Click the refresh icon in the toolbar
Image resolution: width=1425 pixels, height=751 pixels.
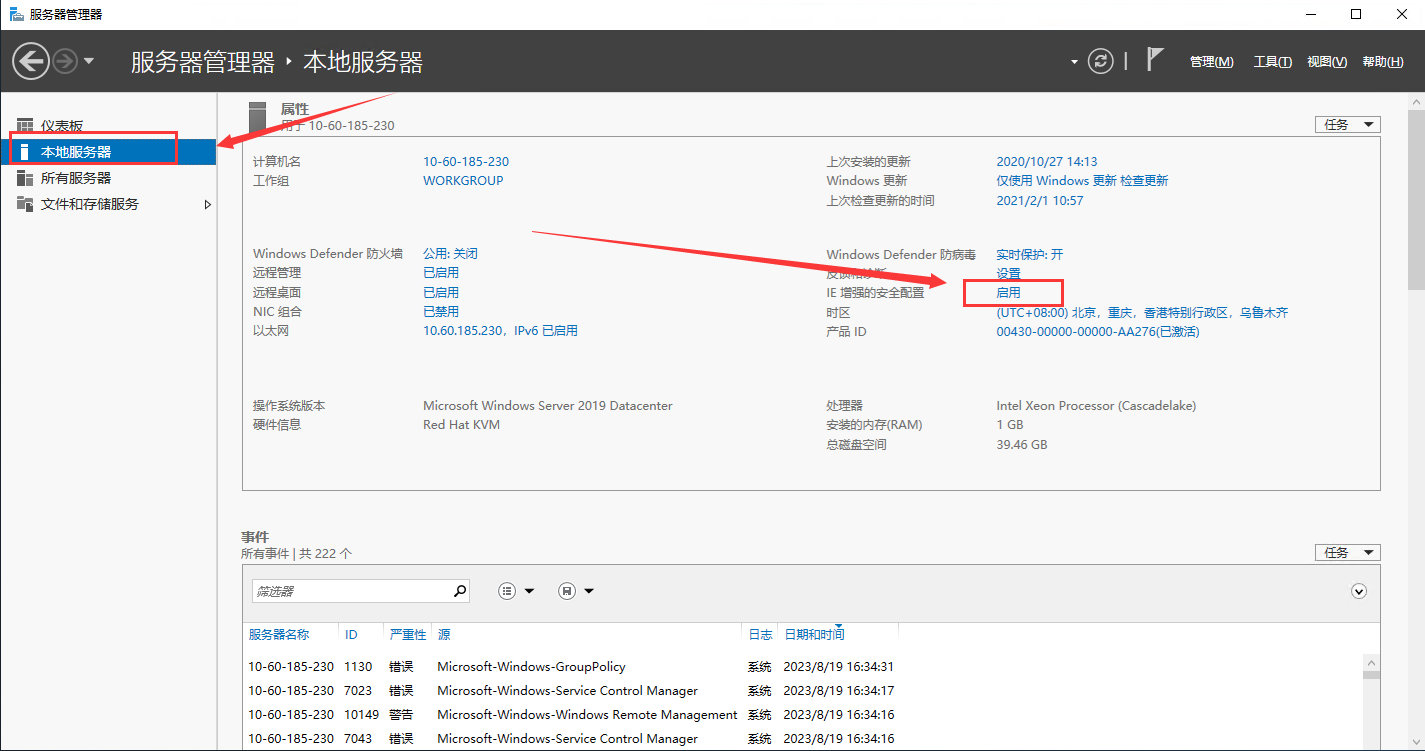point(1100,60)
